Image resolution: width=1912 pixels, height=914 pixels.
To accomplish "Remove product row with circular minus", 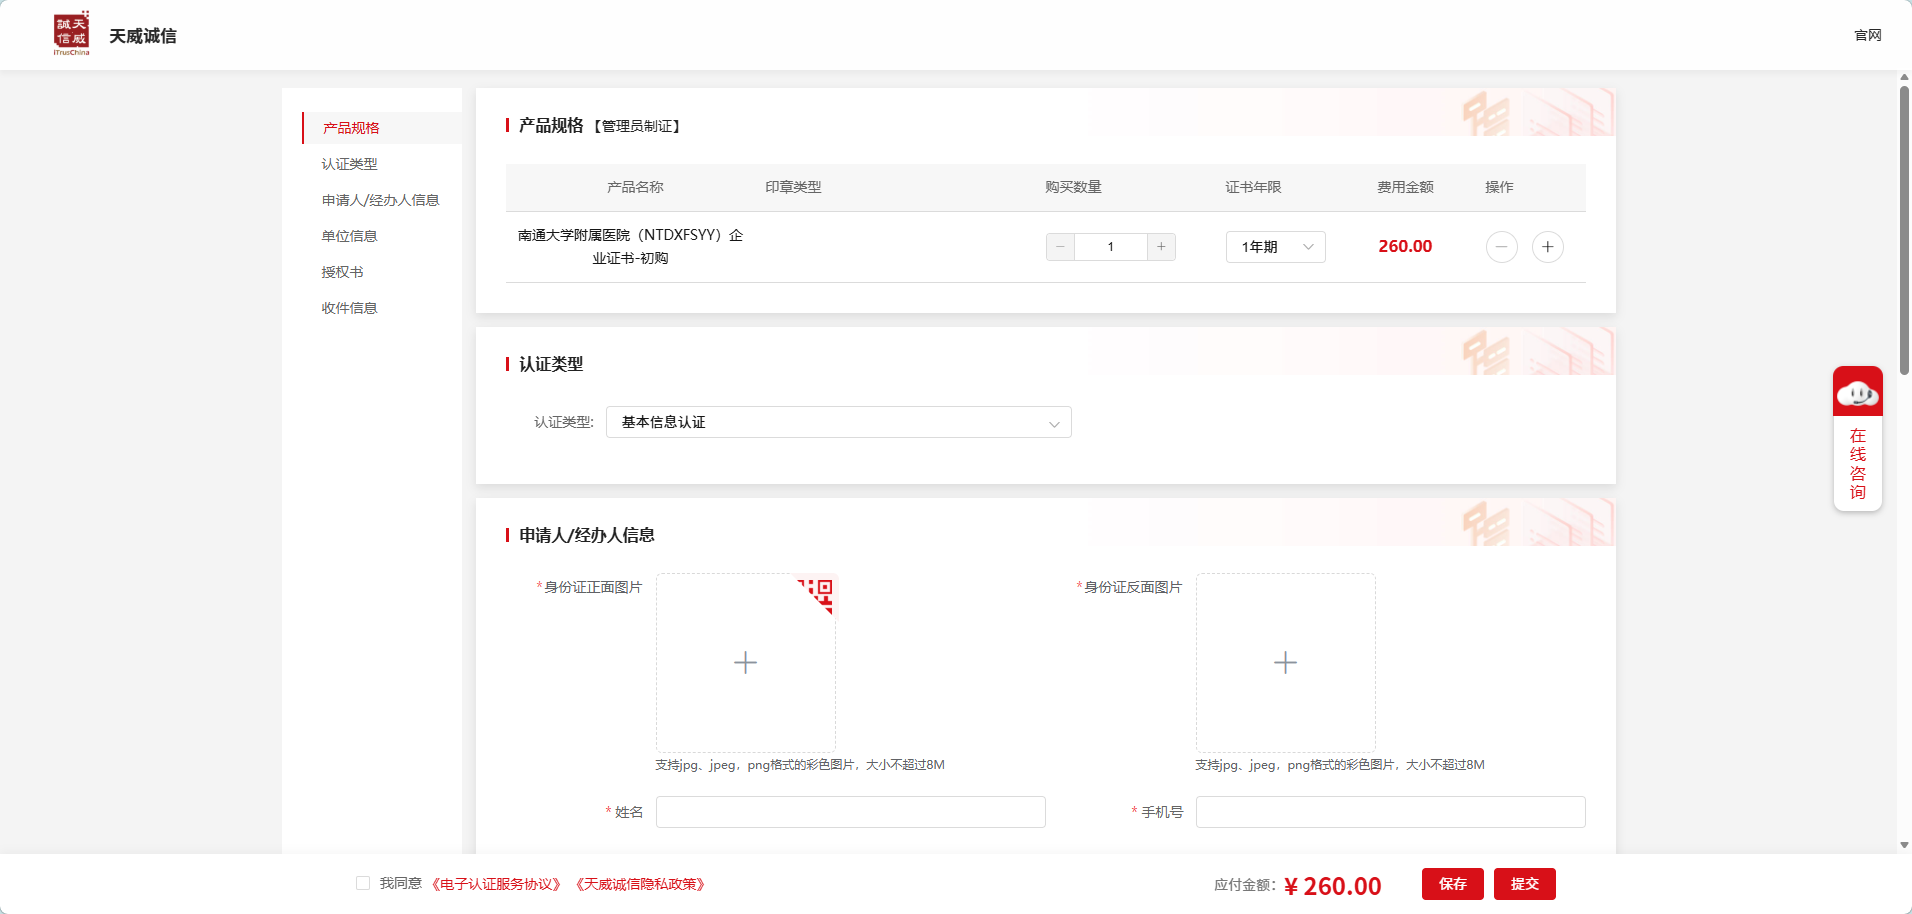I will click(1501, 247).
